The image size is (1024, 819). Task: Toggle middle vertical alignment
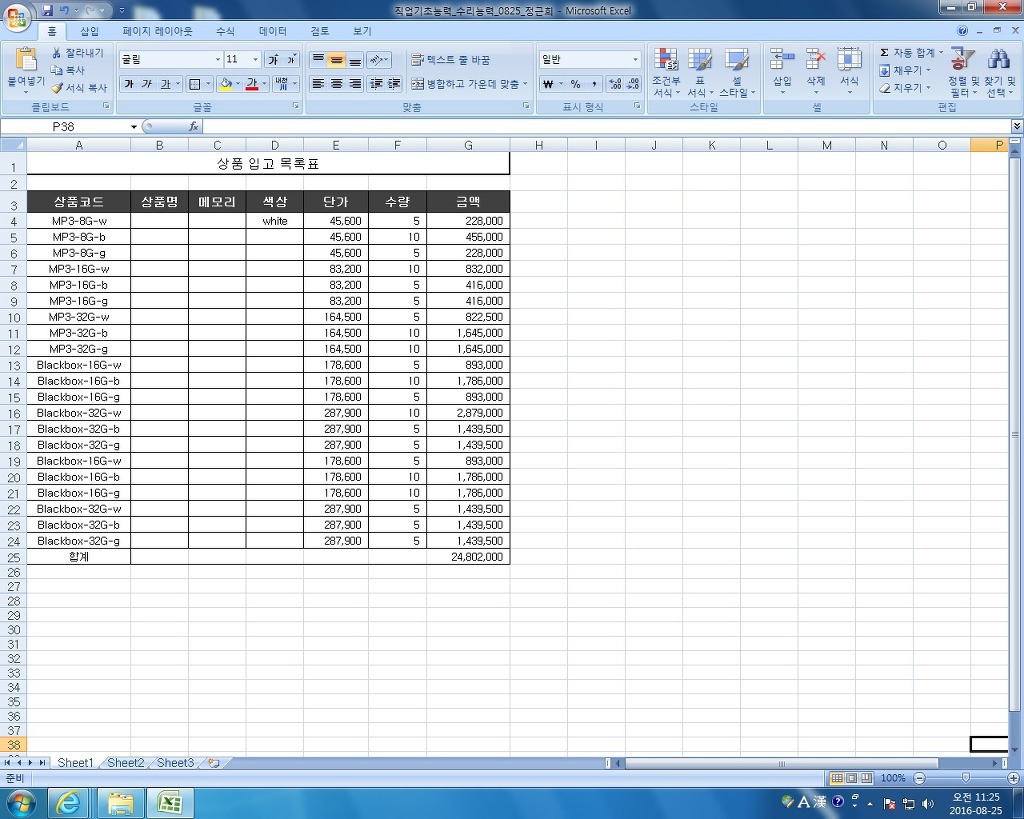pyautogui.click(x=336, y=59)
